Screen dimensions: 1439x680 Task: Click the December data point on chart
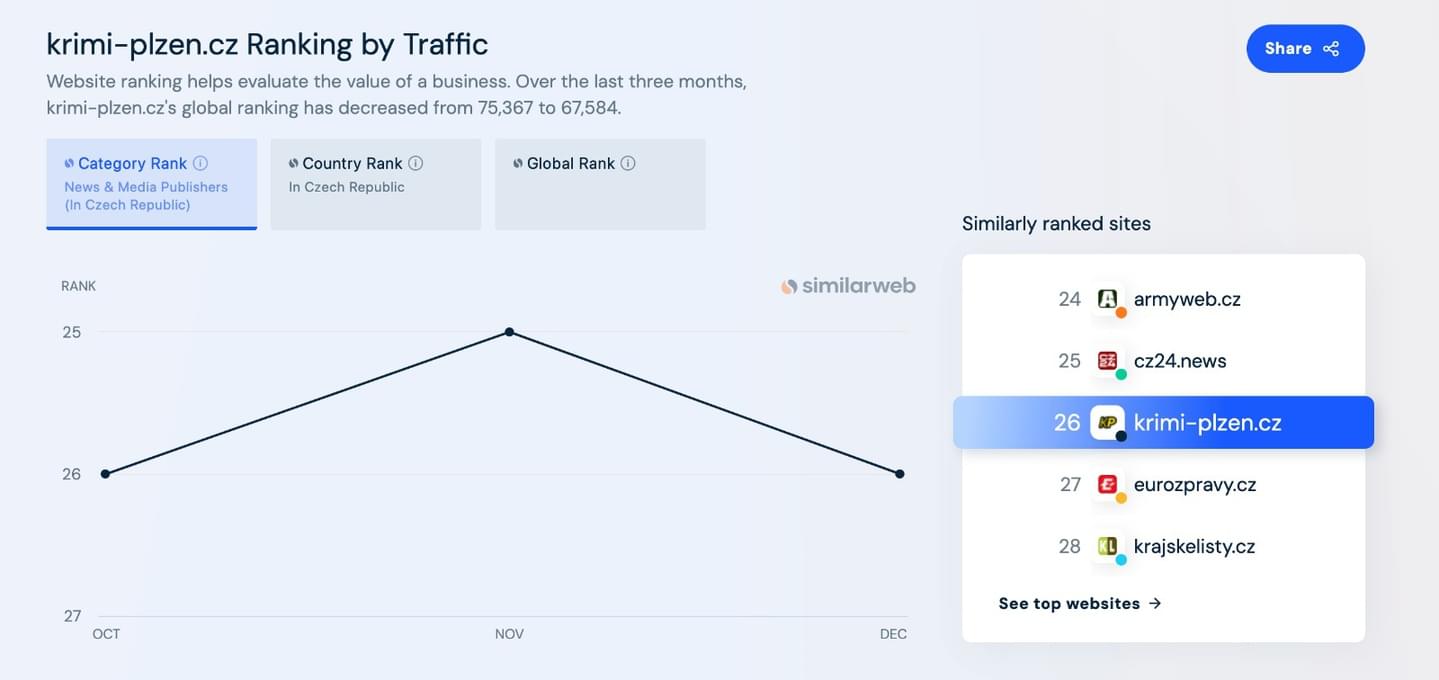(900, 474)
